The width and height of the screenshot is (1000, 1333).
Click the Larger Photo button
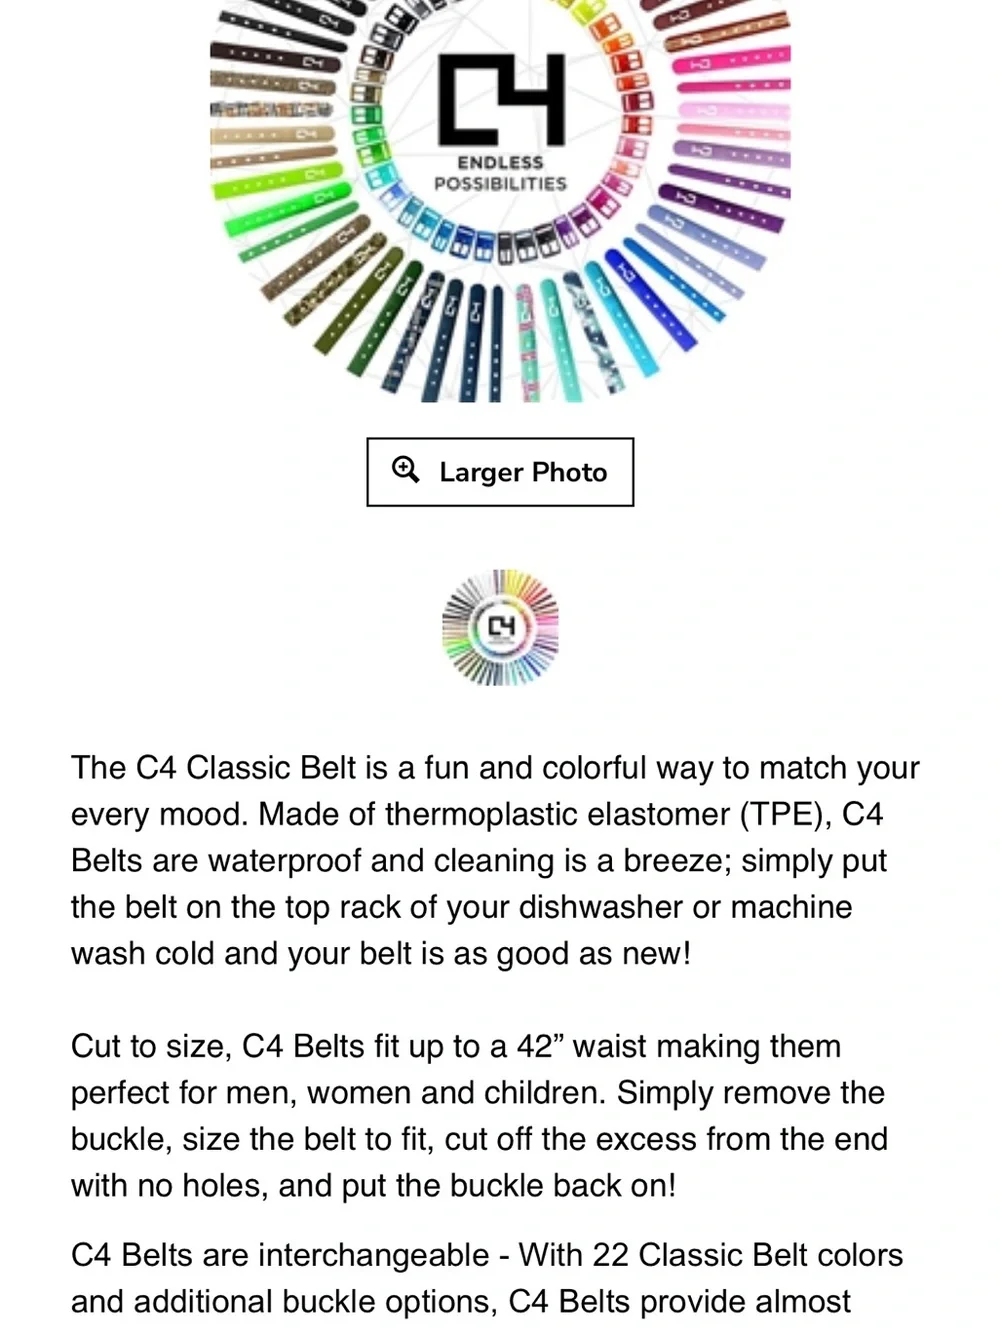500,472
